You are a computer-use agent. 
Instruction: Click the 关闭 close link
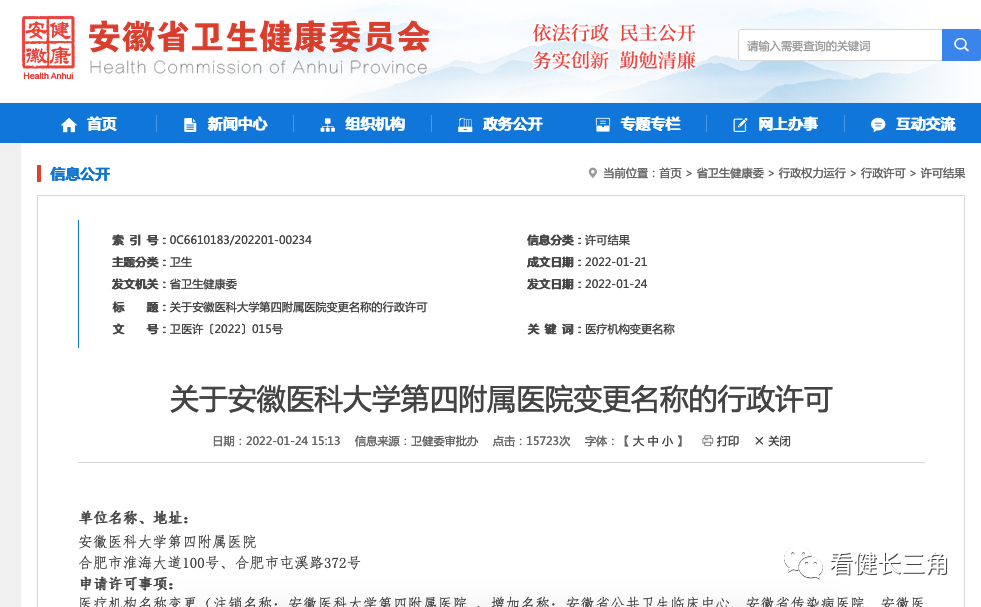click(779, 441)
